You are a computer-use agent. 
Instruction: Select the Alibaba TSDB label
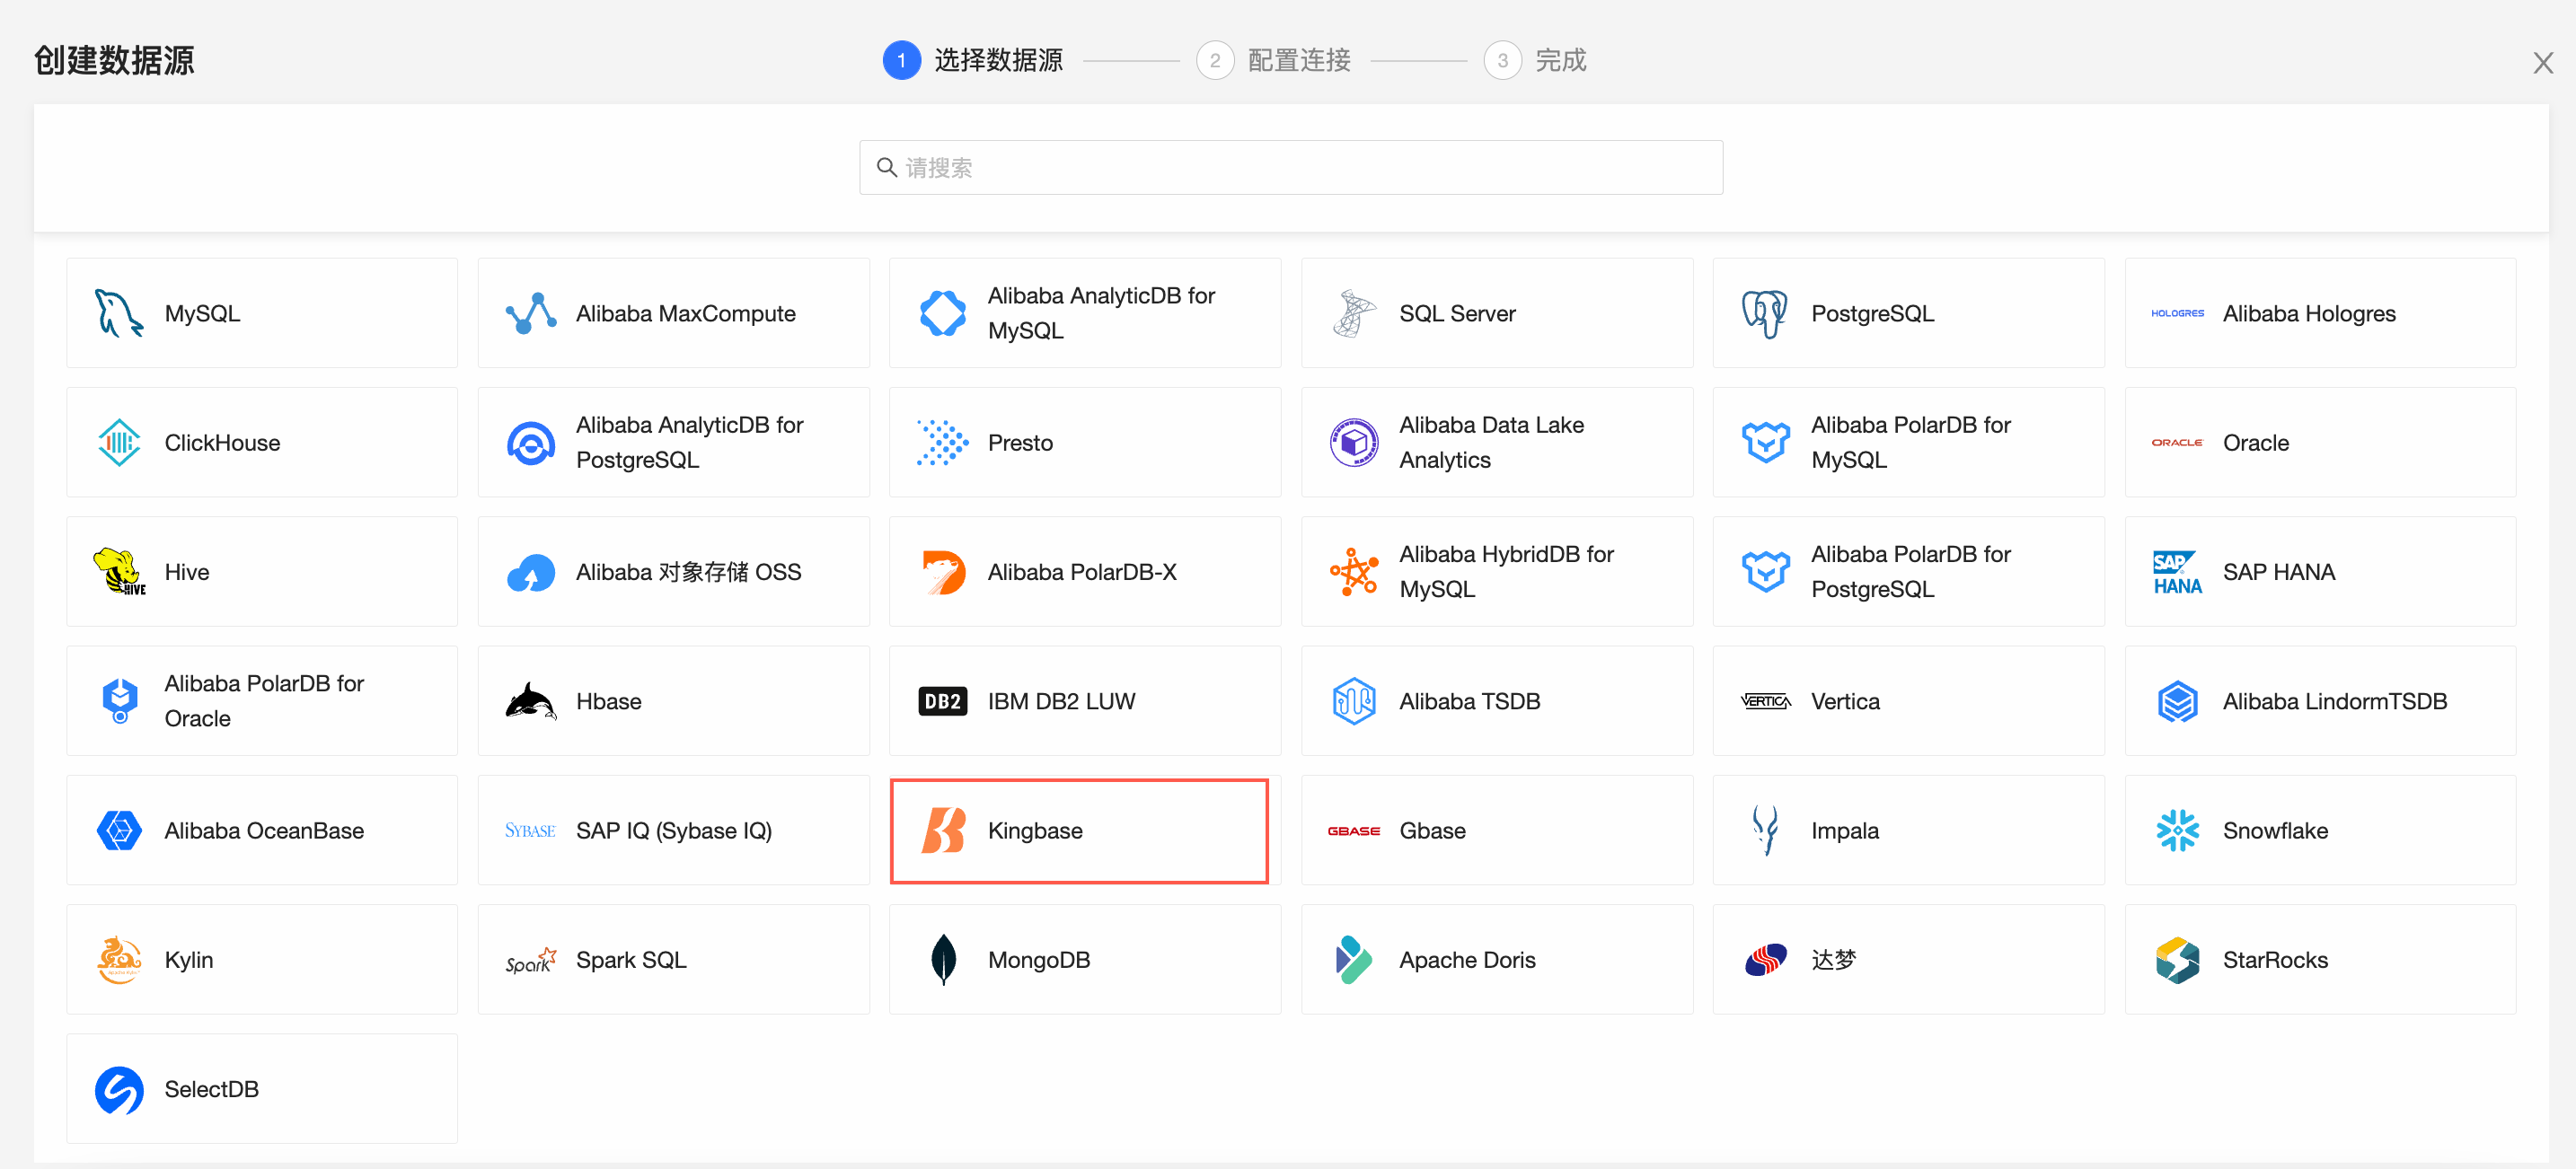[1469, 701]
